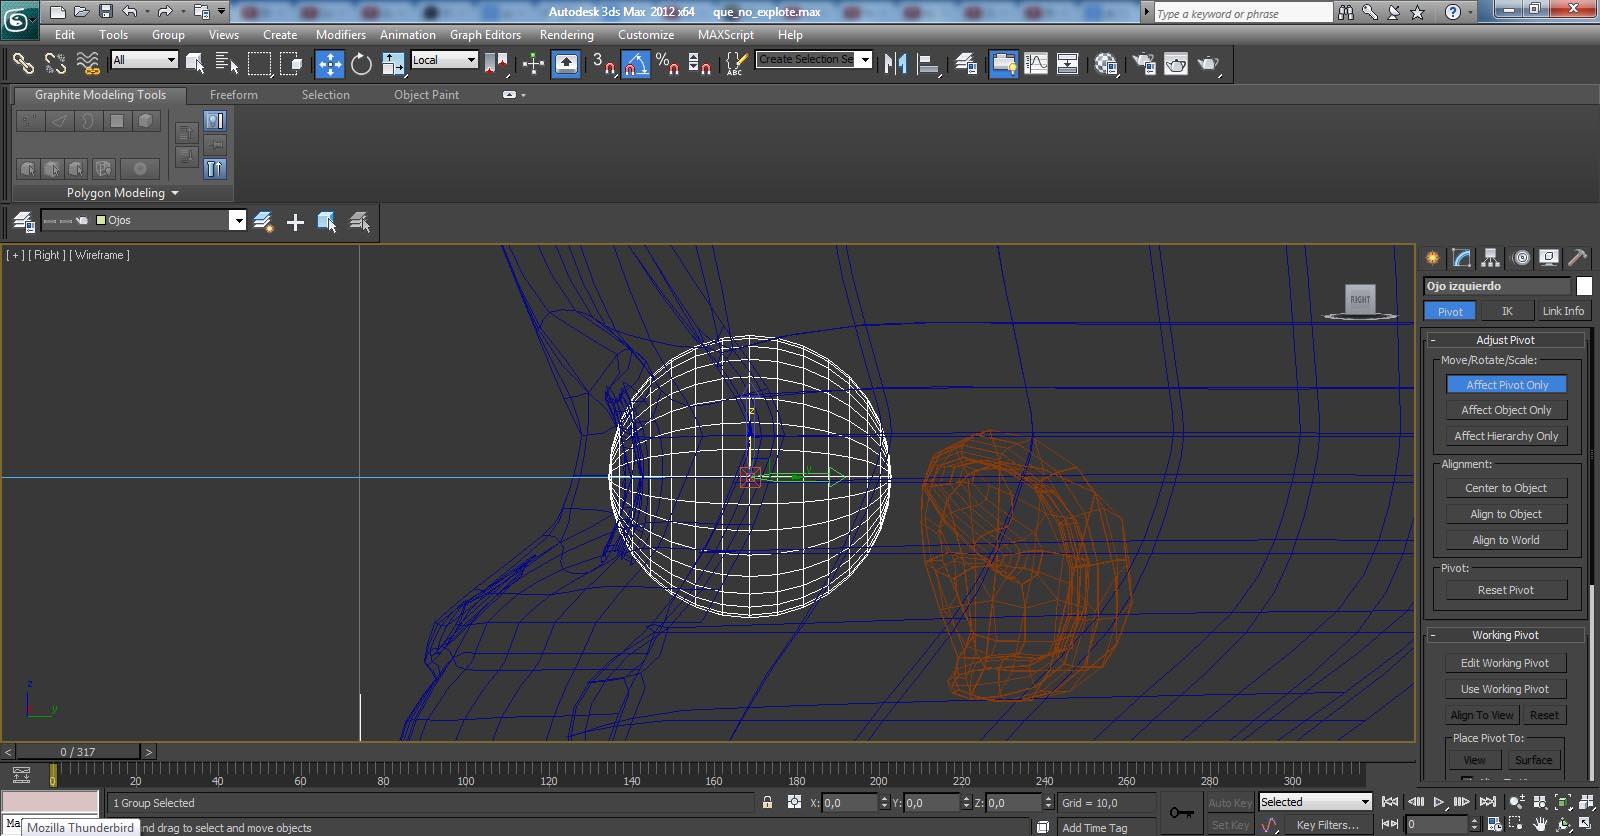This screenshot has width=1600, height=836.
Task: Click the Select by Name icon
Action: (227, 64)
